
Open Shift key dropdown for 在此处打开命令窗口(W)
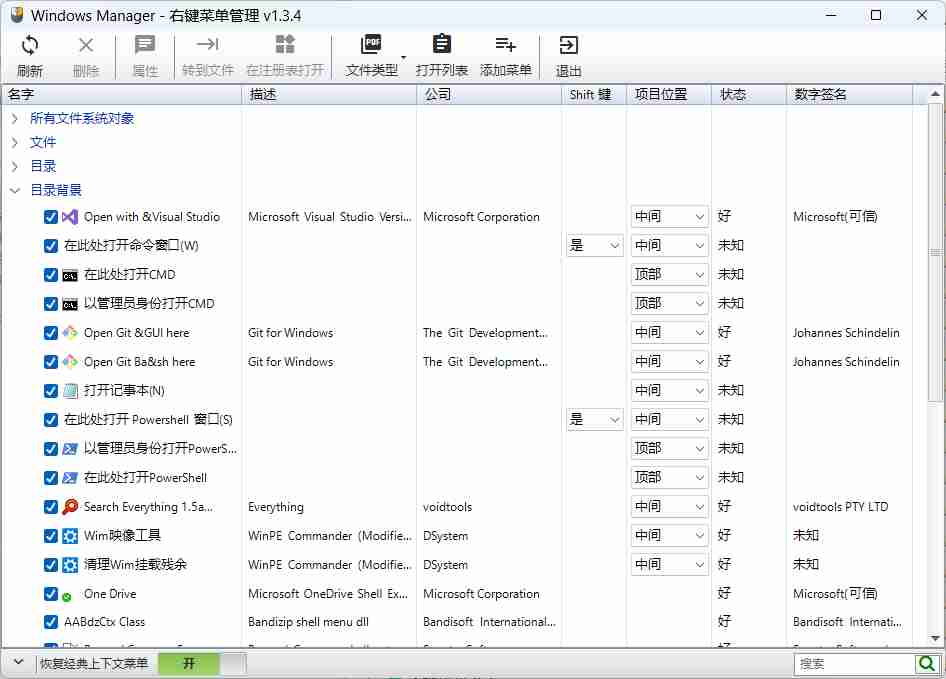(x=594, y=246)
